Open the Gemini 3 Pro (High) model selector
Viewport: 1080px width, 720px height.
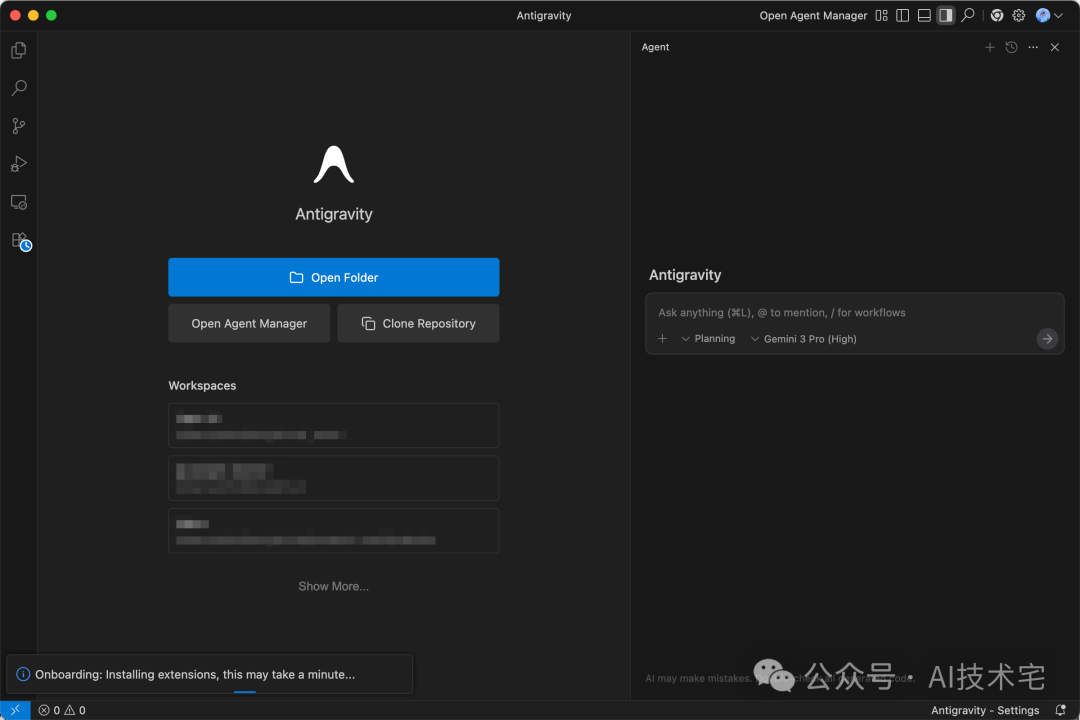tap(803, 339)
